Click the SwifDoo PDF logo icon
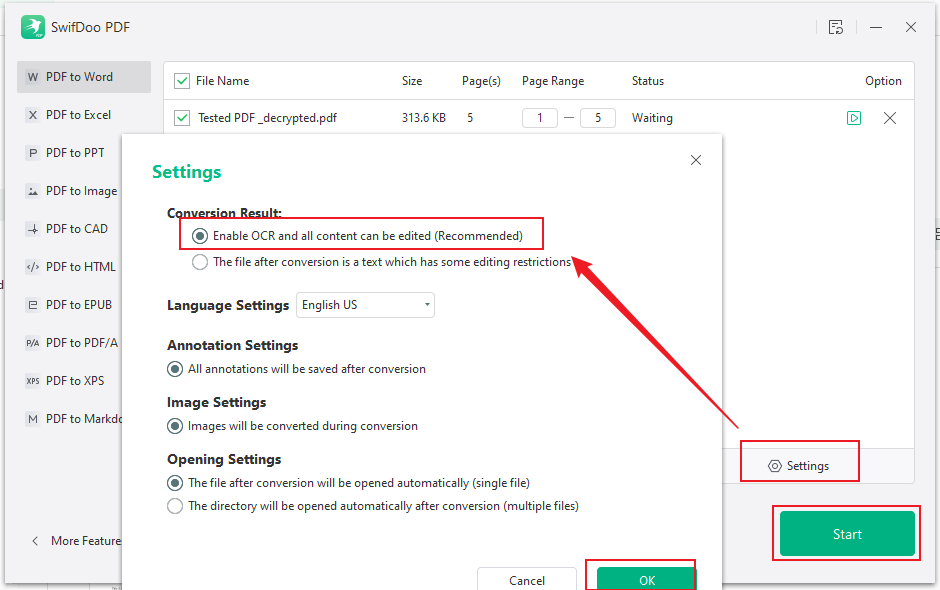 [x=32, y=27]
